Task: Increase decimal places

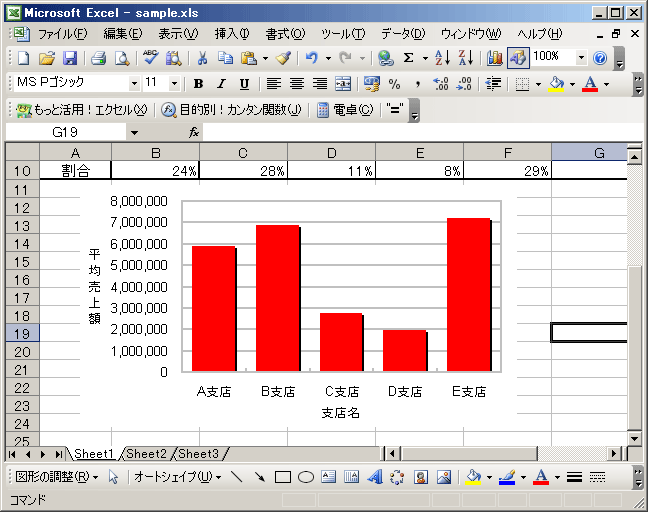Action: [x=441, y=84]
